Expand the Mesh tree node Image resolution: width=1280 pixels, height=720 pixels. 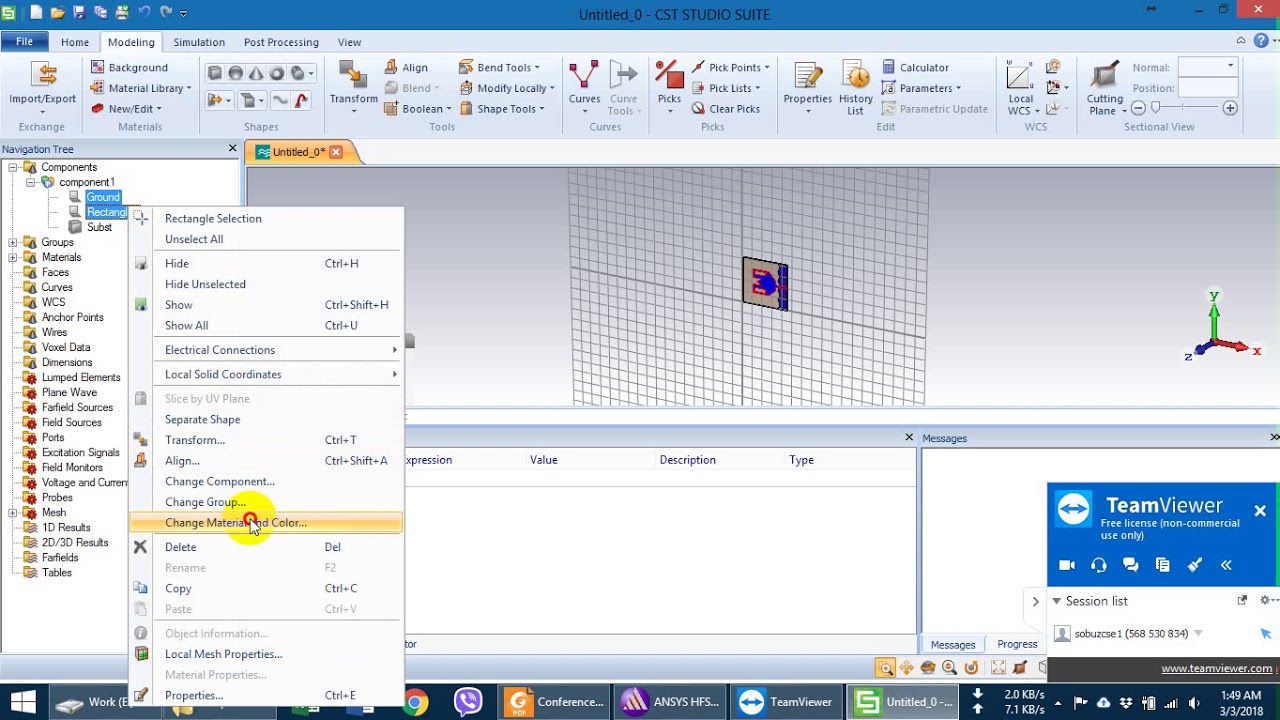14,512
